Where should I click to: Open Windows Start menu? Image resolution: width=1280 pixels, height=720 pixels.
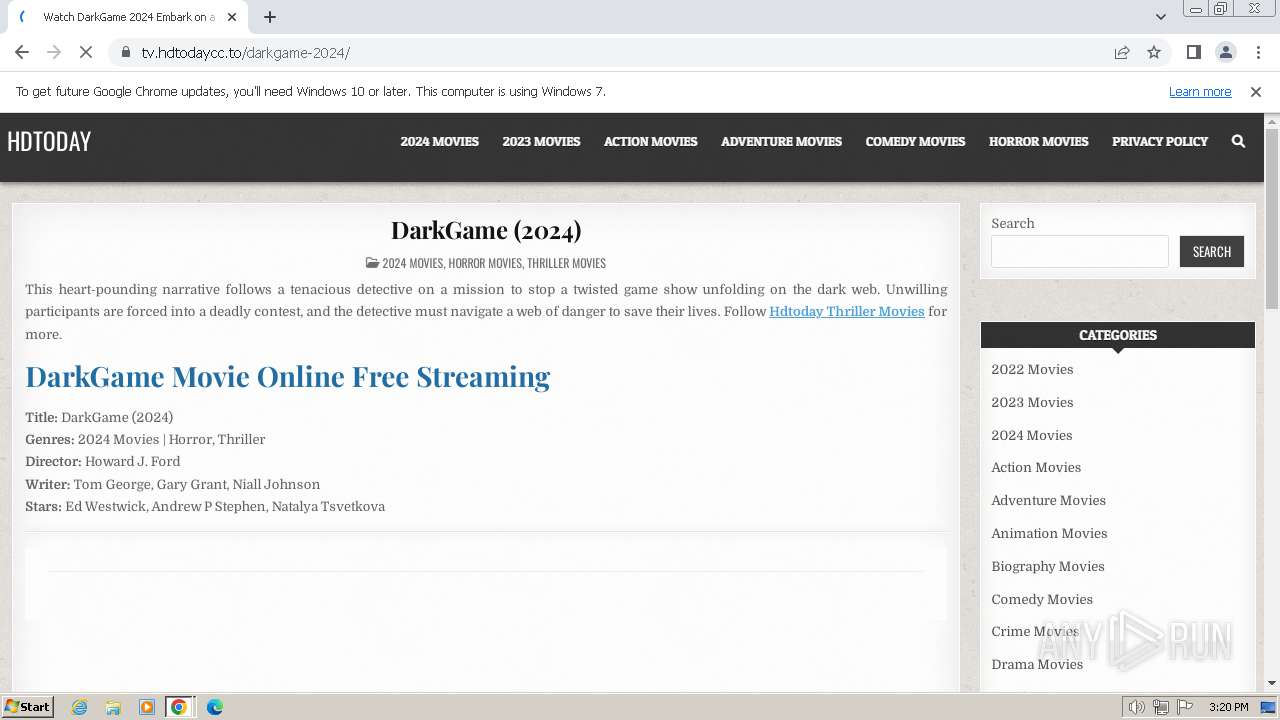27,707
